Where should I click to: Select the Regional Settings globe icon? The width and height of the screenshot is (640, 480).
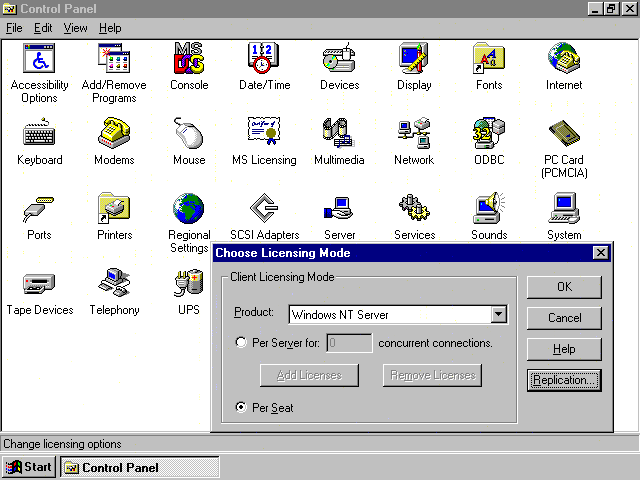[189, 208]
